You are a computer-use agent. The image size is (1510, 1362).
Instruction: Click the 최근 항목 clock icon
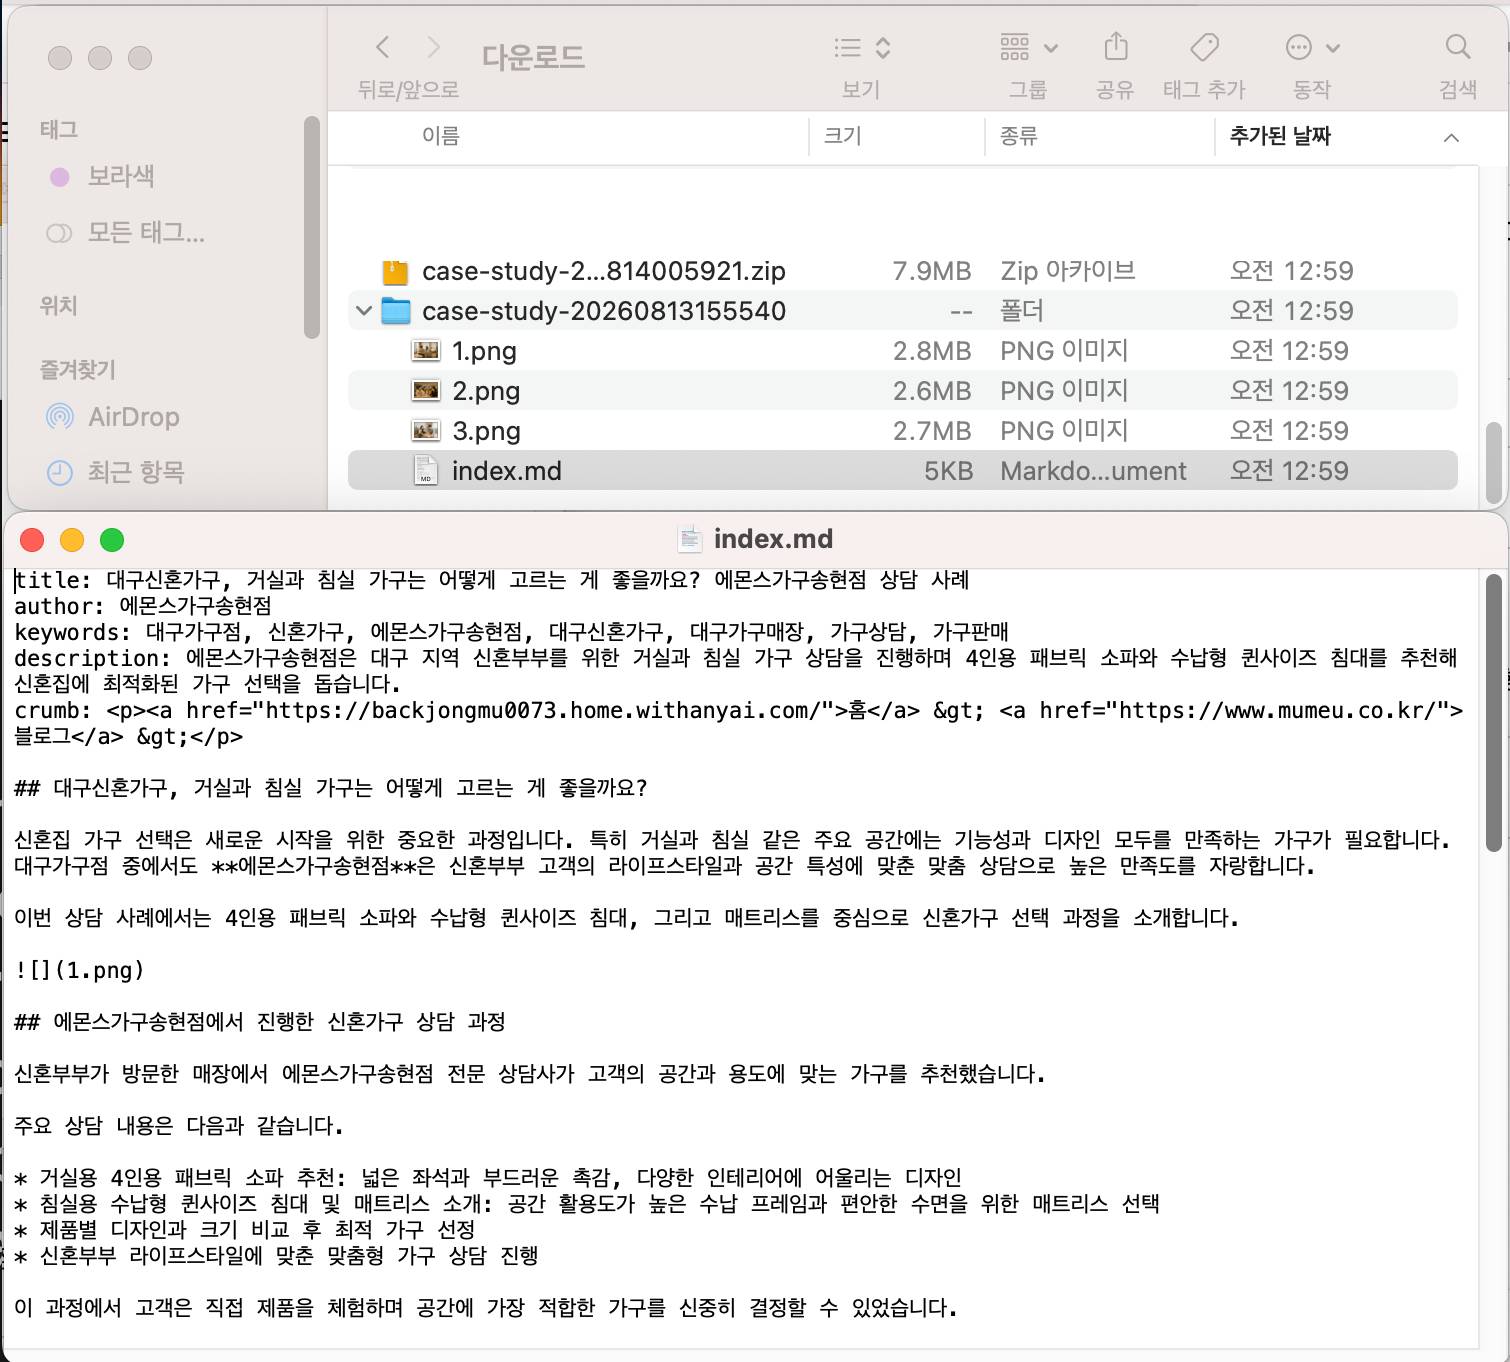pos(60,473)
